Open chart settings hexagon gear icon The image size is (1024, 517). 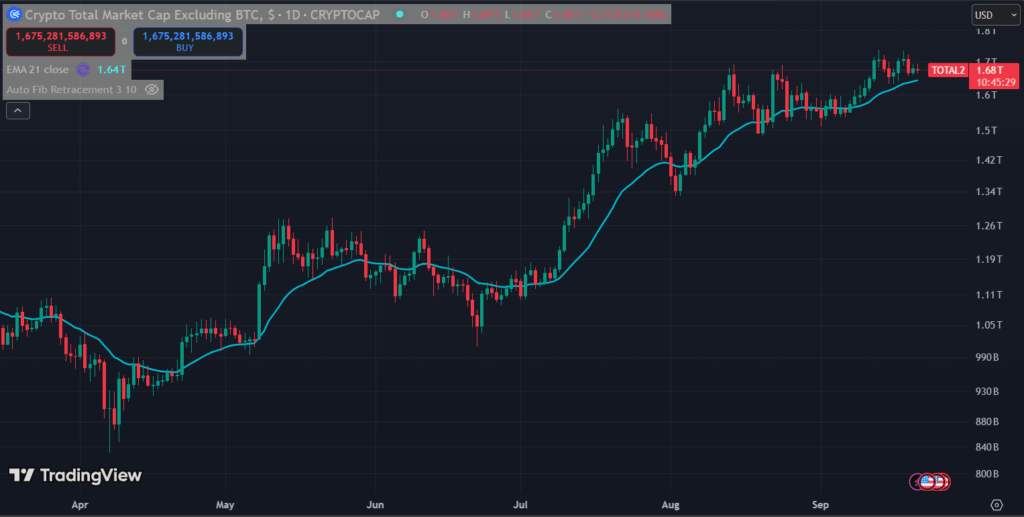996,505
